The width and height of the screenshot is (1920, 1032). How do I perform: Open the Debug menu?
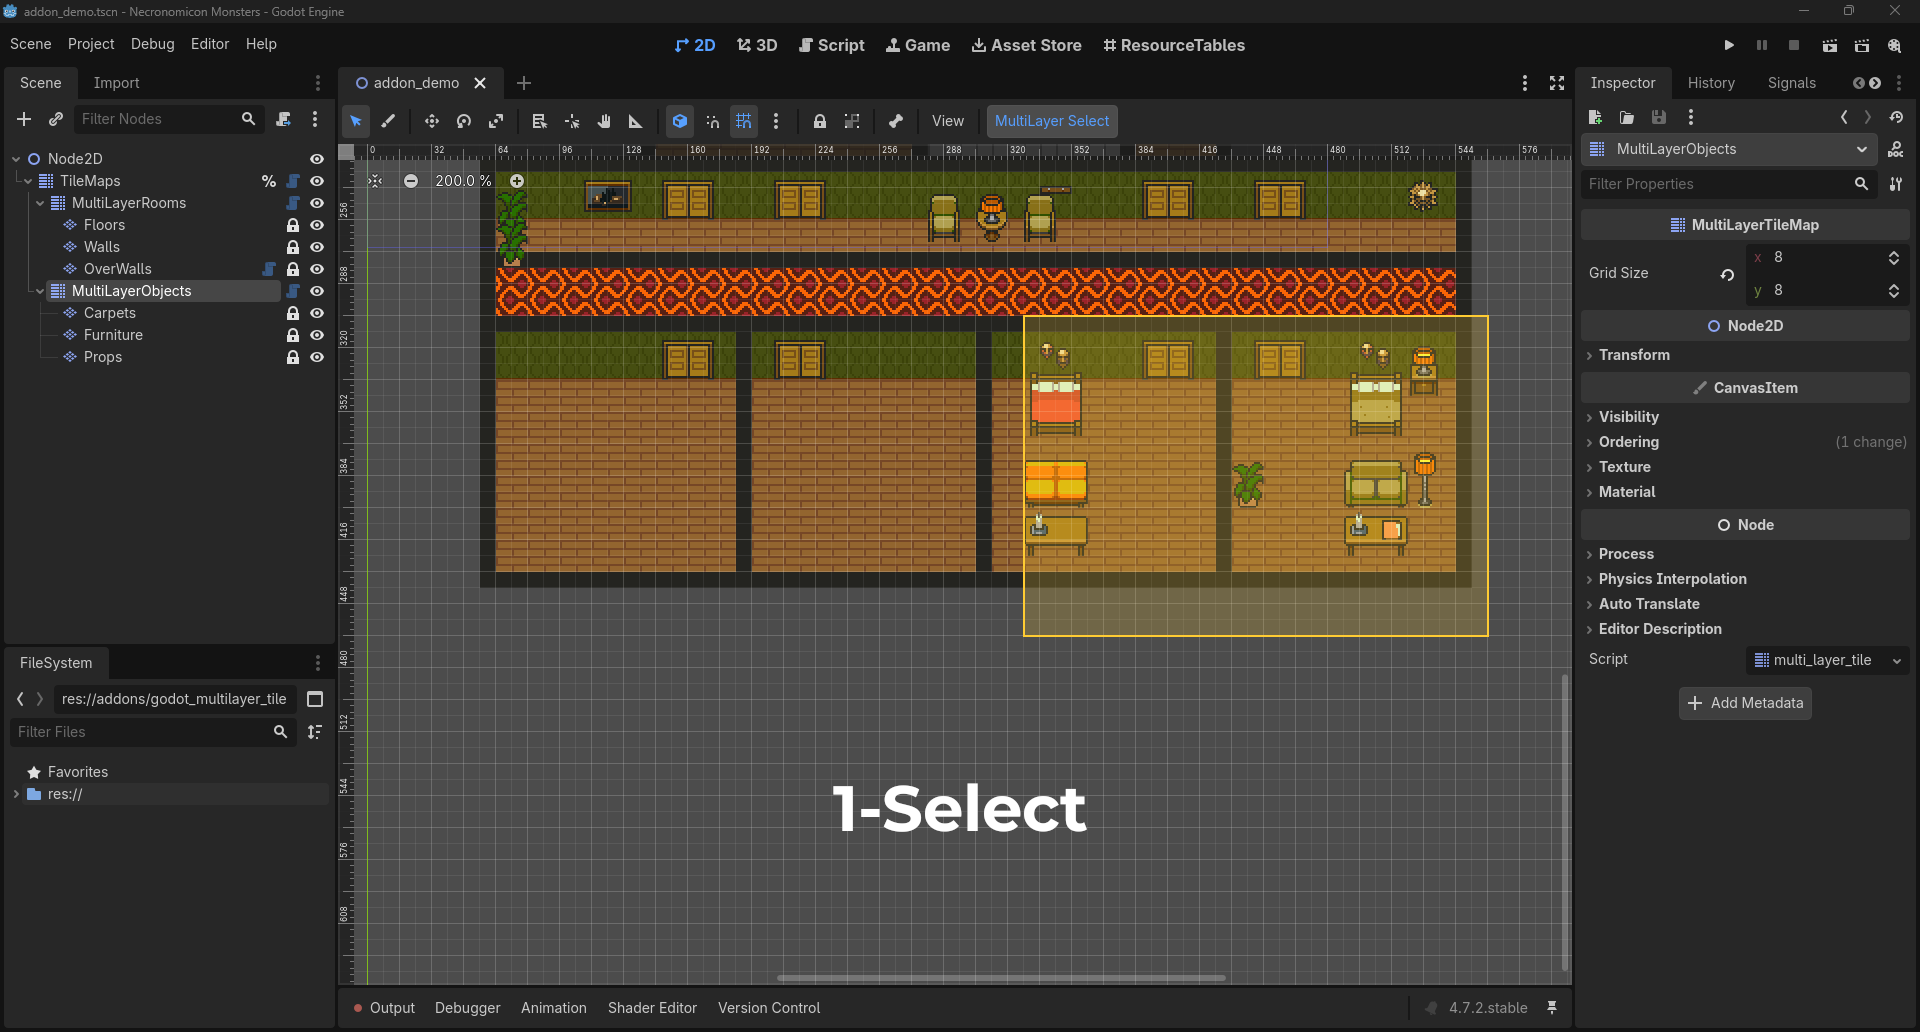pyautogui.click(x=152, y=44)
